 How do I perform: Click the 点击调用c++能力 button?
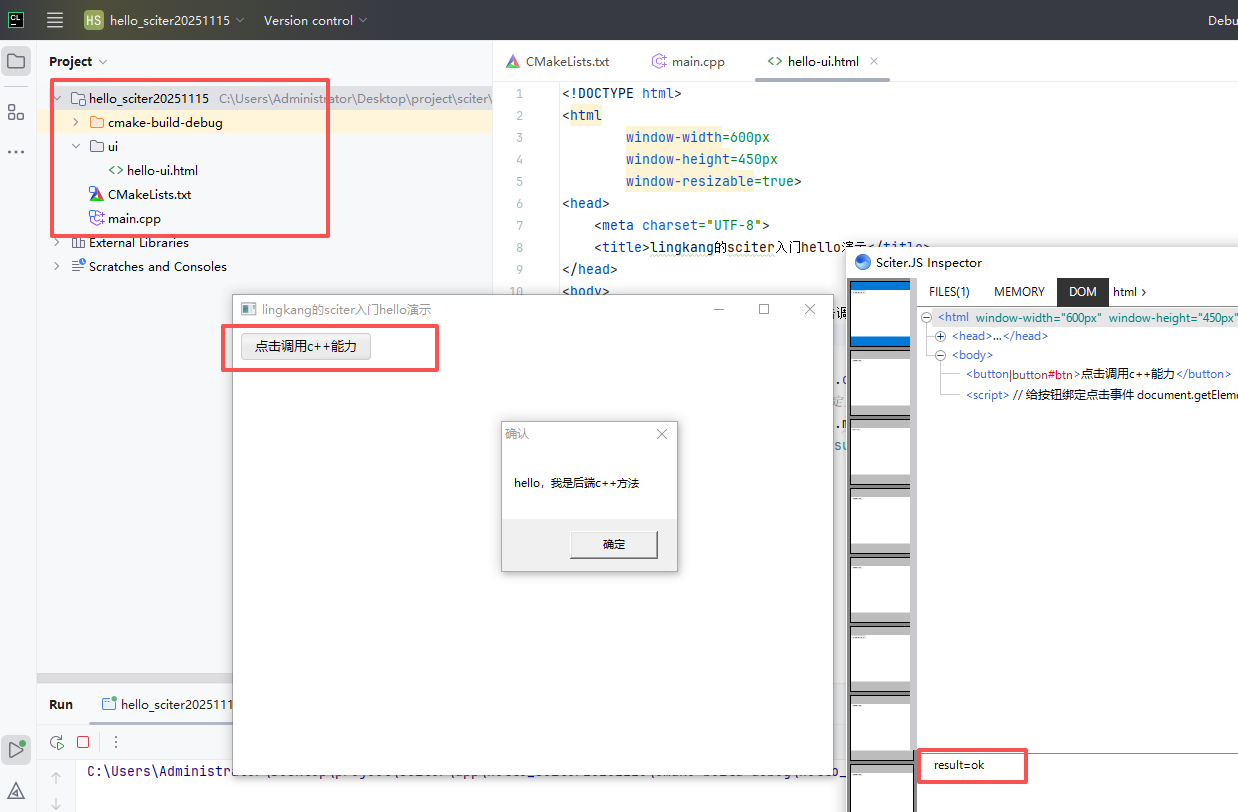306,347
